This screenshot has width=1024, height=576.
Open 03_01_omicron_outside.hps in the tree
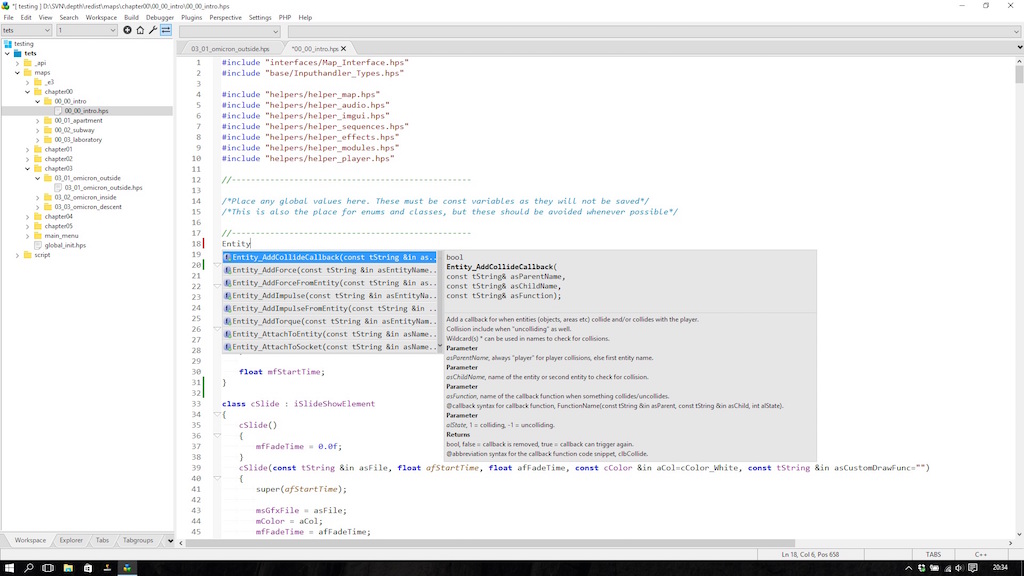[x=103, y=188]
